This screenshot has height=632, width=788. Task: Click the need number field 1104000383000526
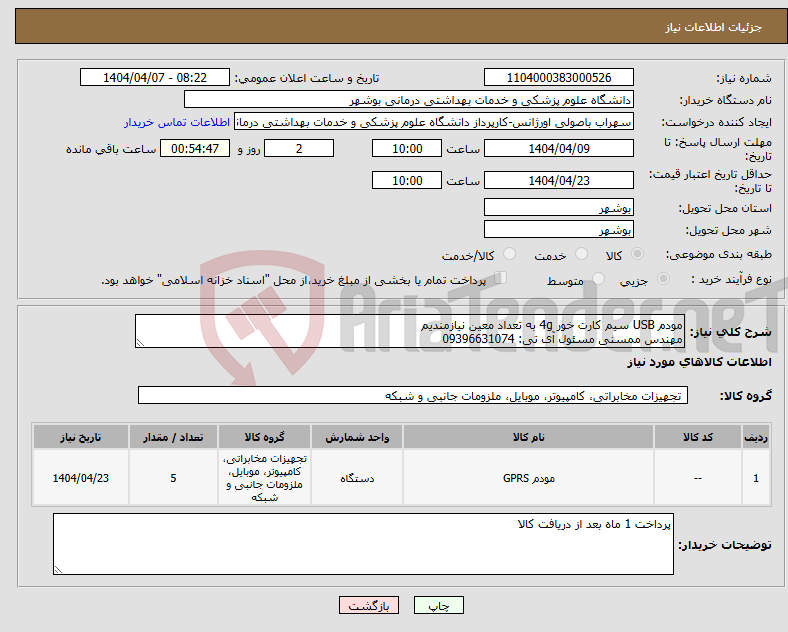point(559,77)
